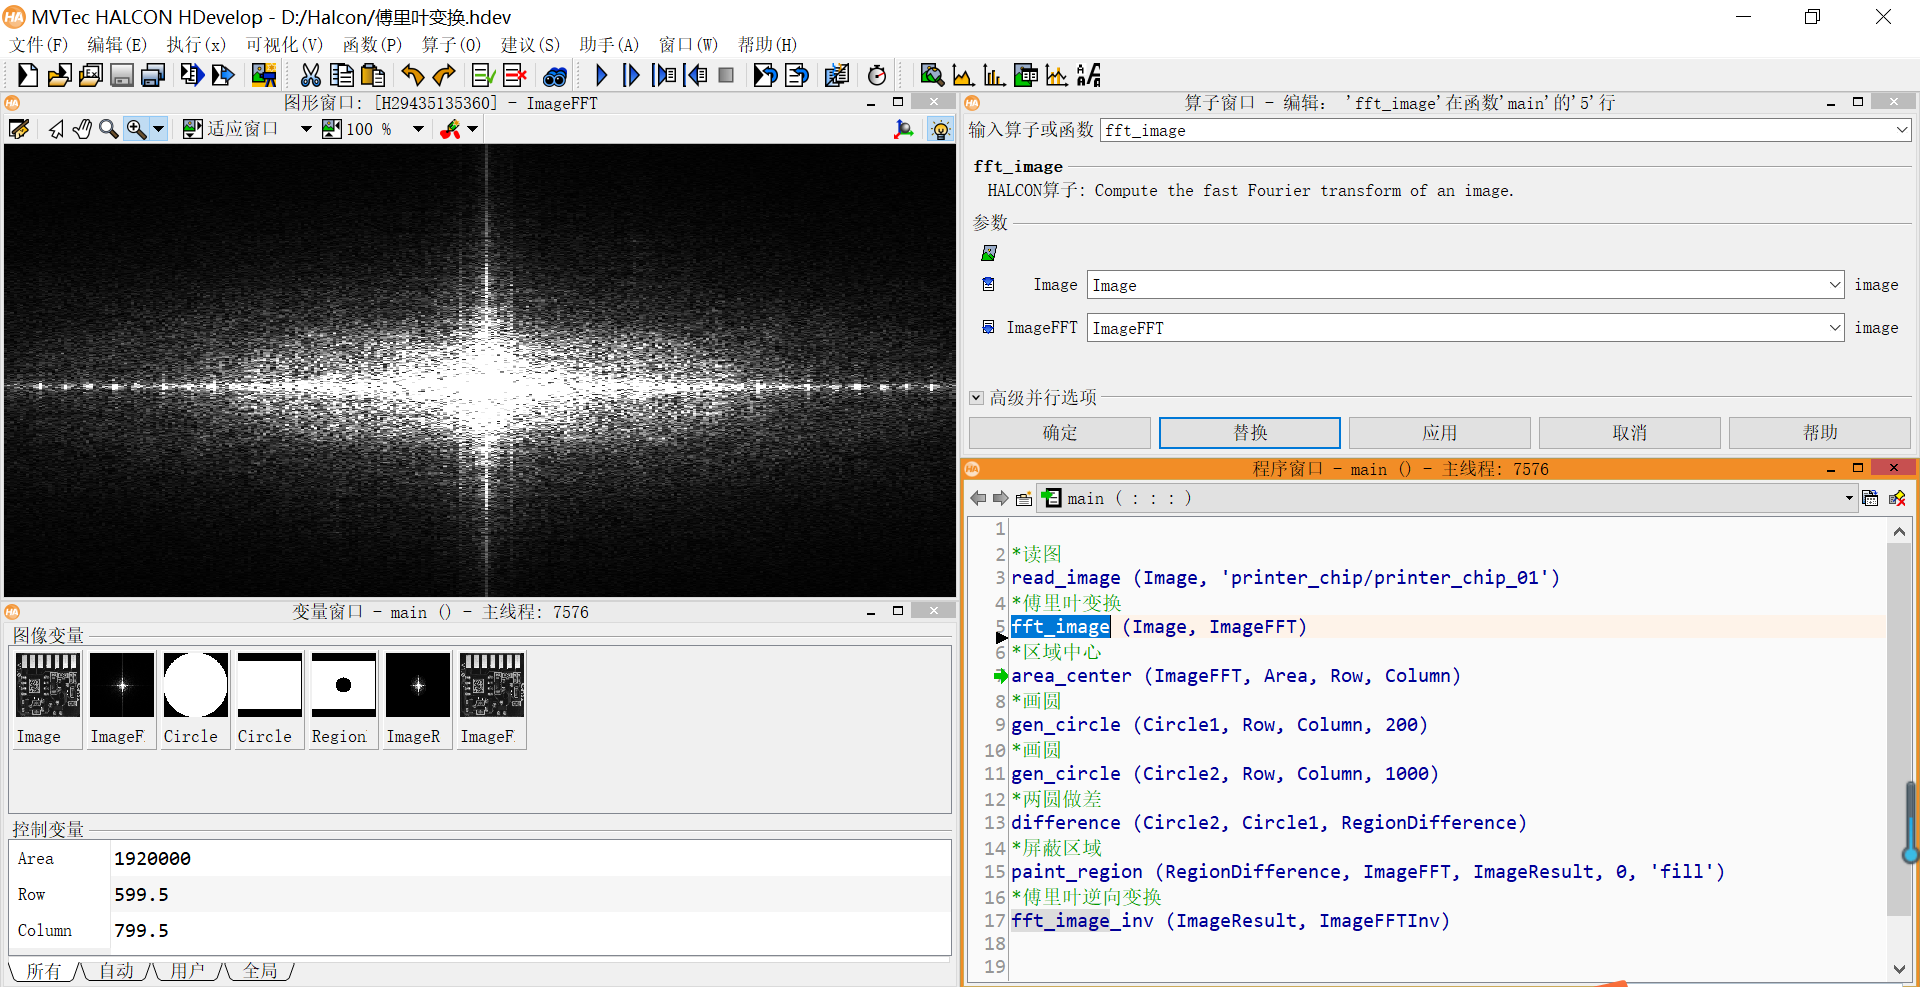Open the 适应窗口 dropdown arrow
Image resolution: width=1920 pixels, height=987 pixels.
[x=306, y=129]
